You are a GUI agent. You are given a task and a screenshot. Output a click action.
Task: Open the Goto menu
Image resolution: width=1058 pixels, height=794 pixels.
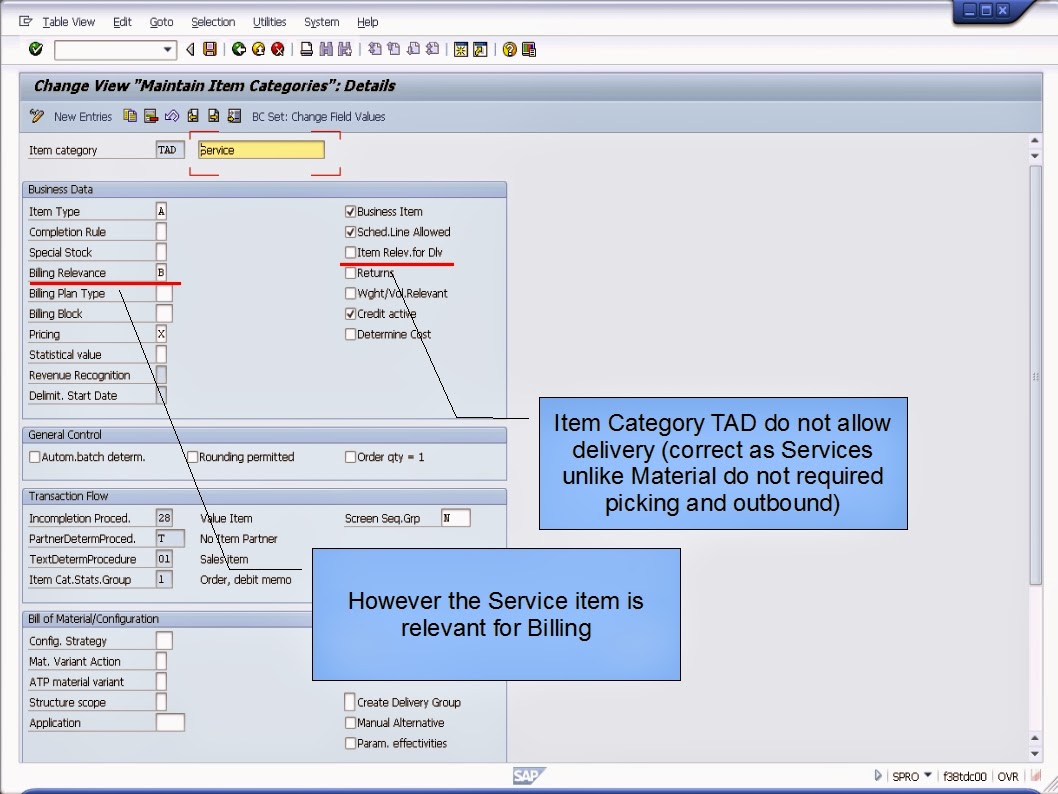coord(161,22)
